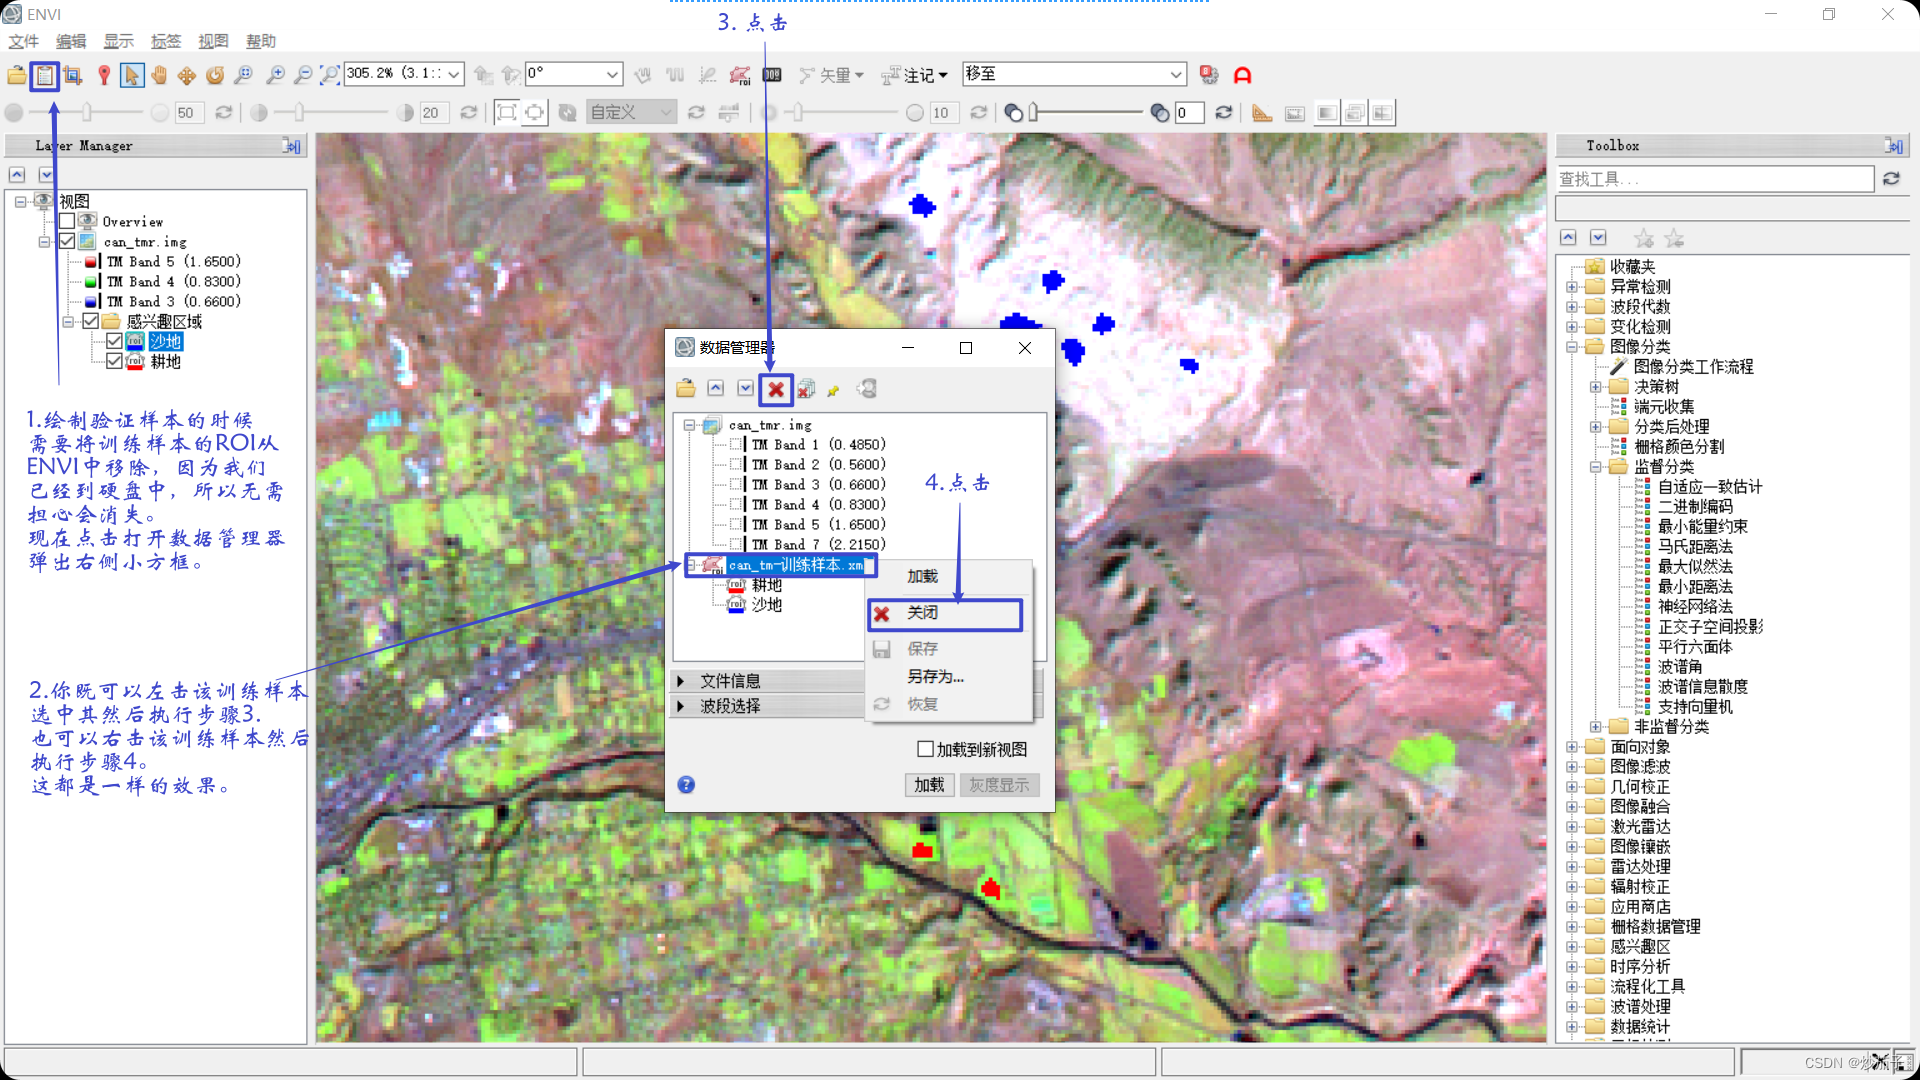Click the 灰度显示 button
1920x1080 pixels.
tap(998, 785)
